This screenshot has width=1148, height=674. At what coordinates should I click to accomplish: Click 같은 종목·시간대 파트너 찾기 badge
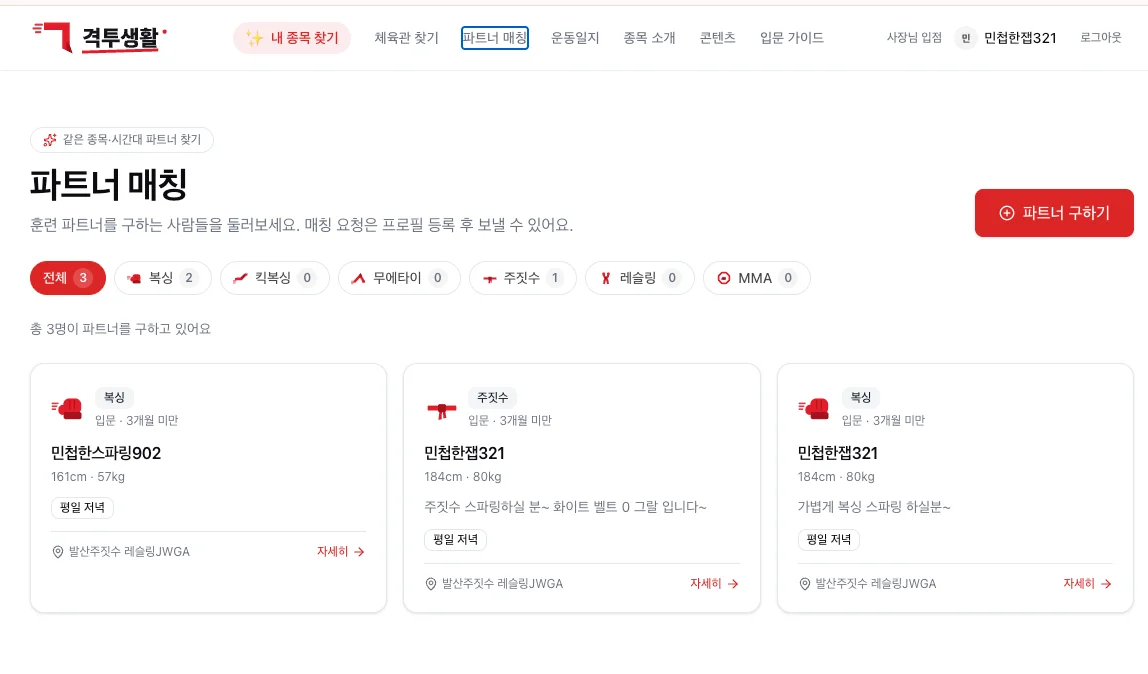[x=122, y=140]
